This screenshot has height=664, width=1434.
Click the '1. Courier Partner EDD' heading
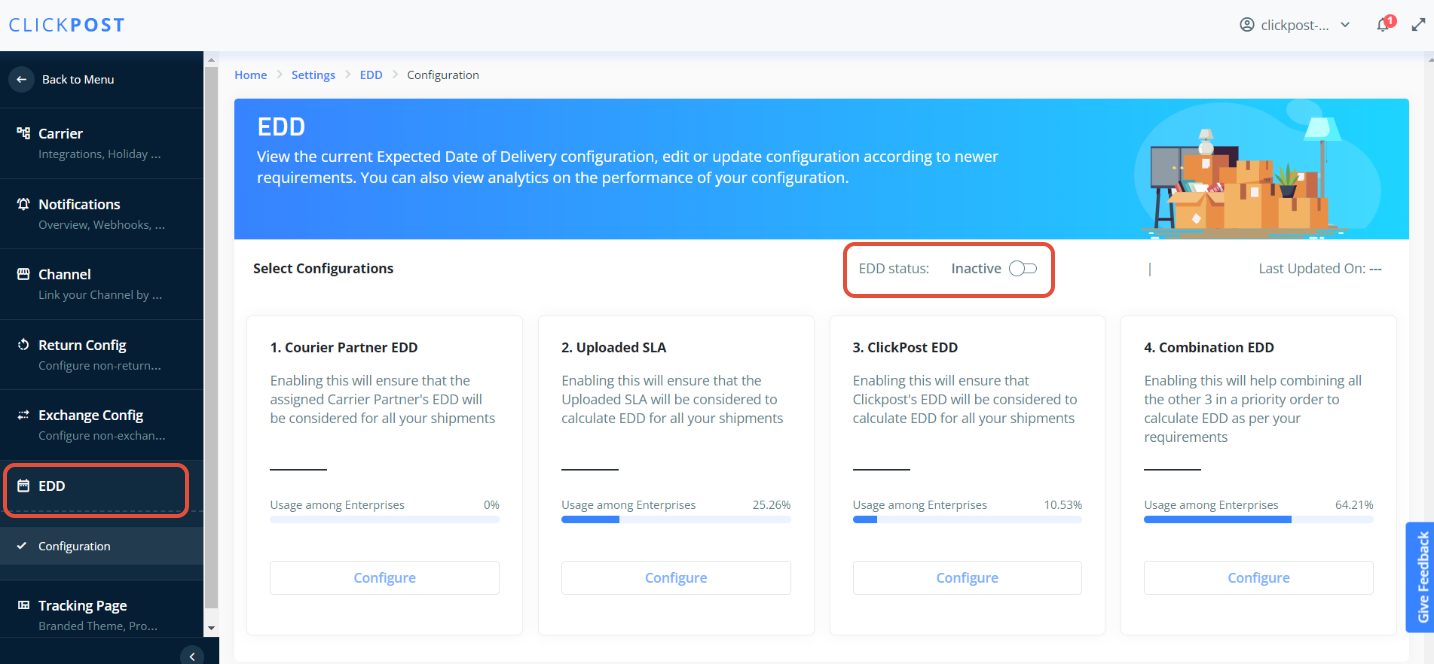tap(344, 348)
